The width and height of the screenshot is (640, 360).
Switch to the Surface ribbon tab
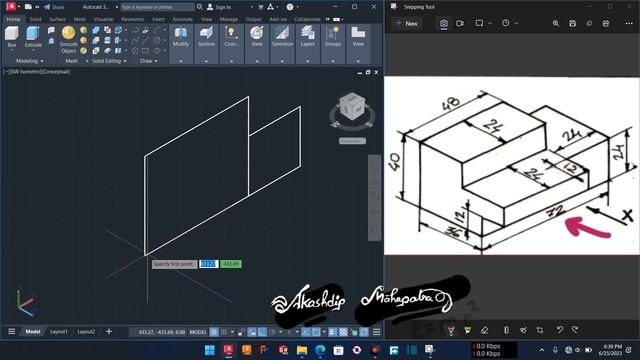(x=57, y=19)
